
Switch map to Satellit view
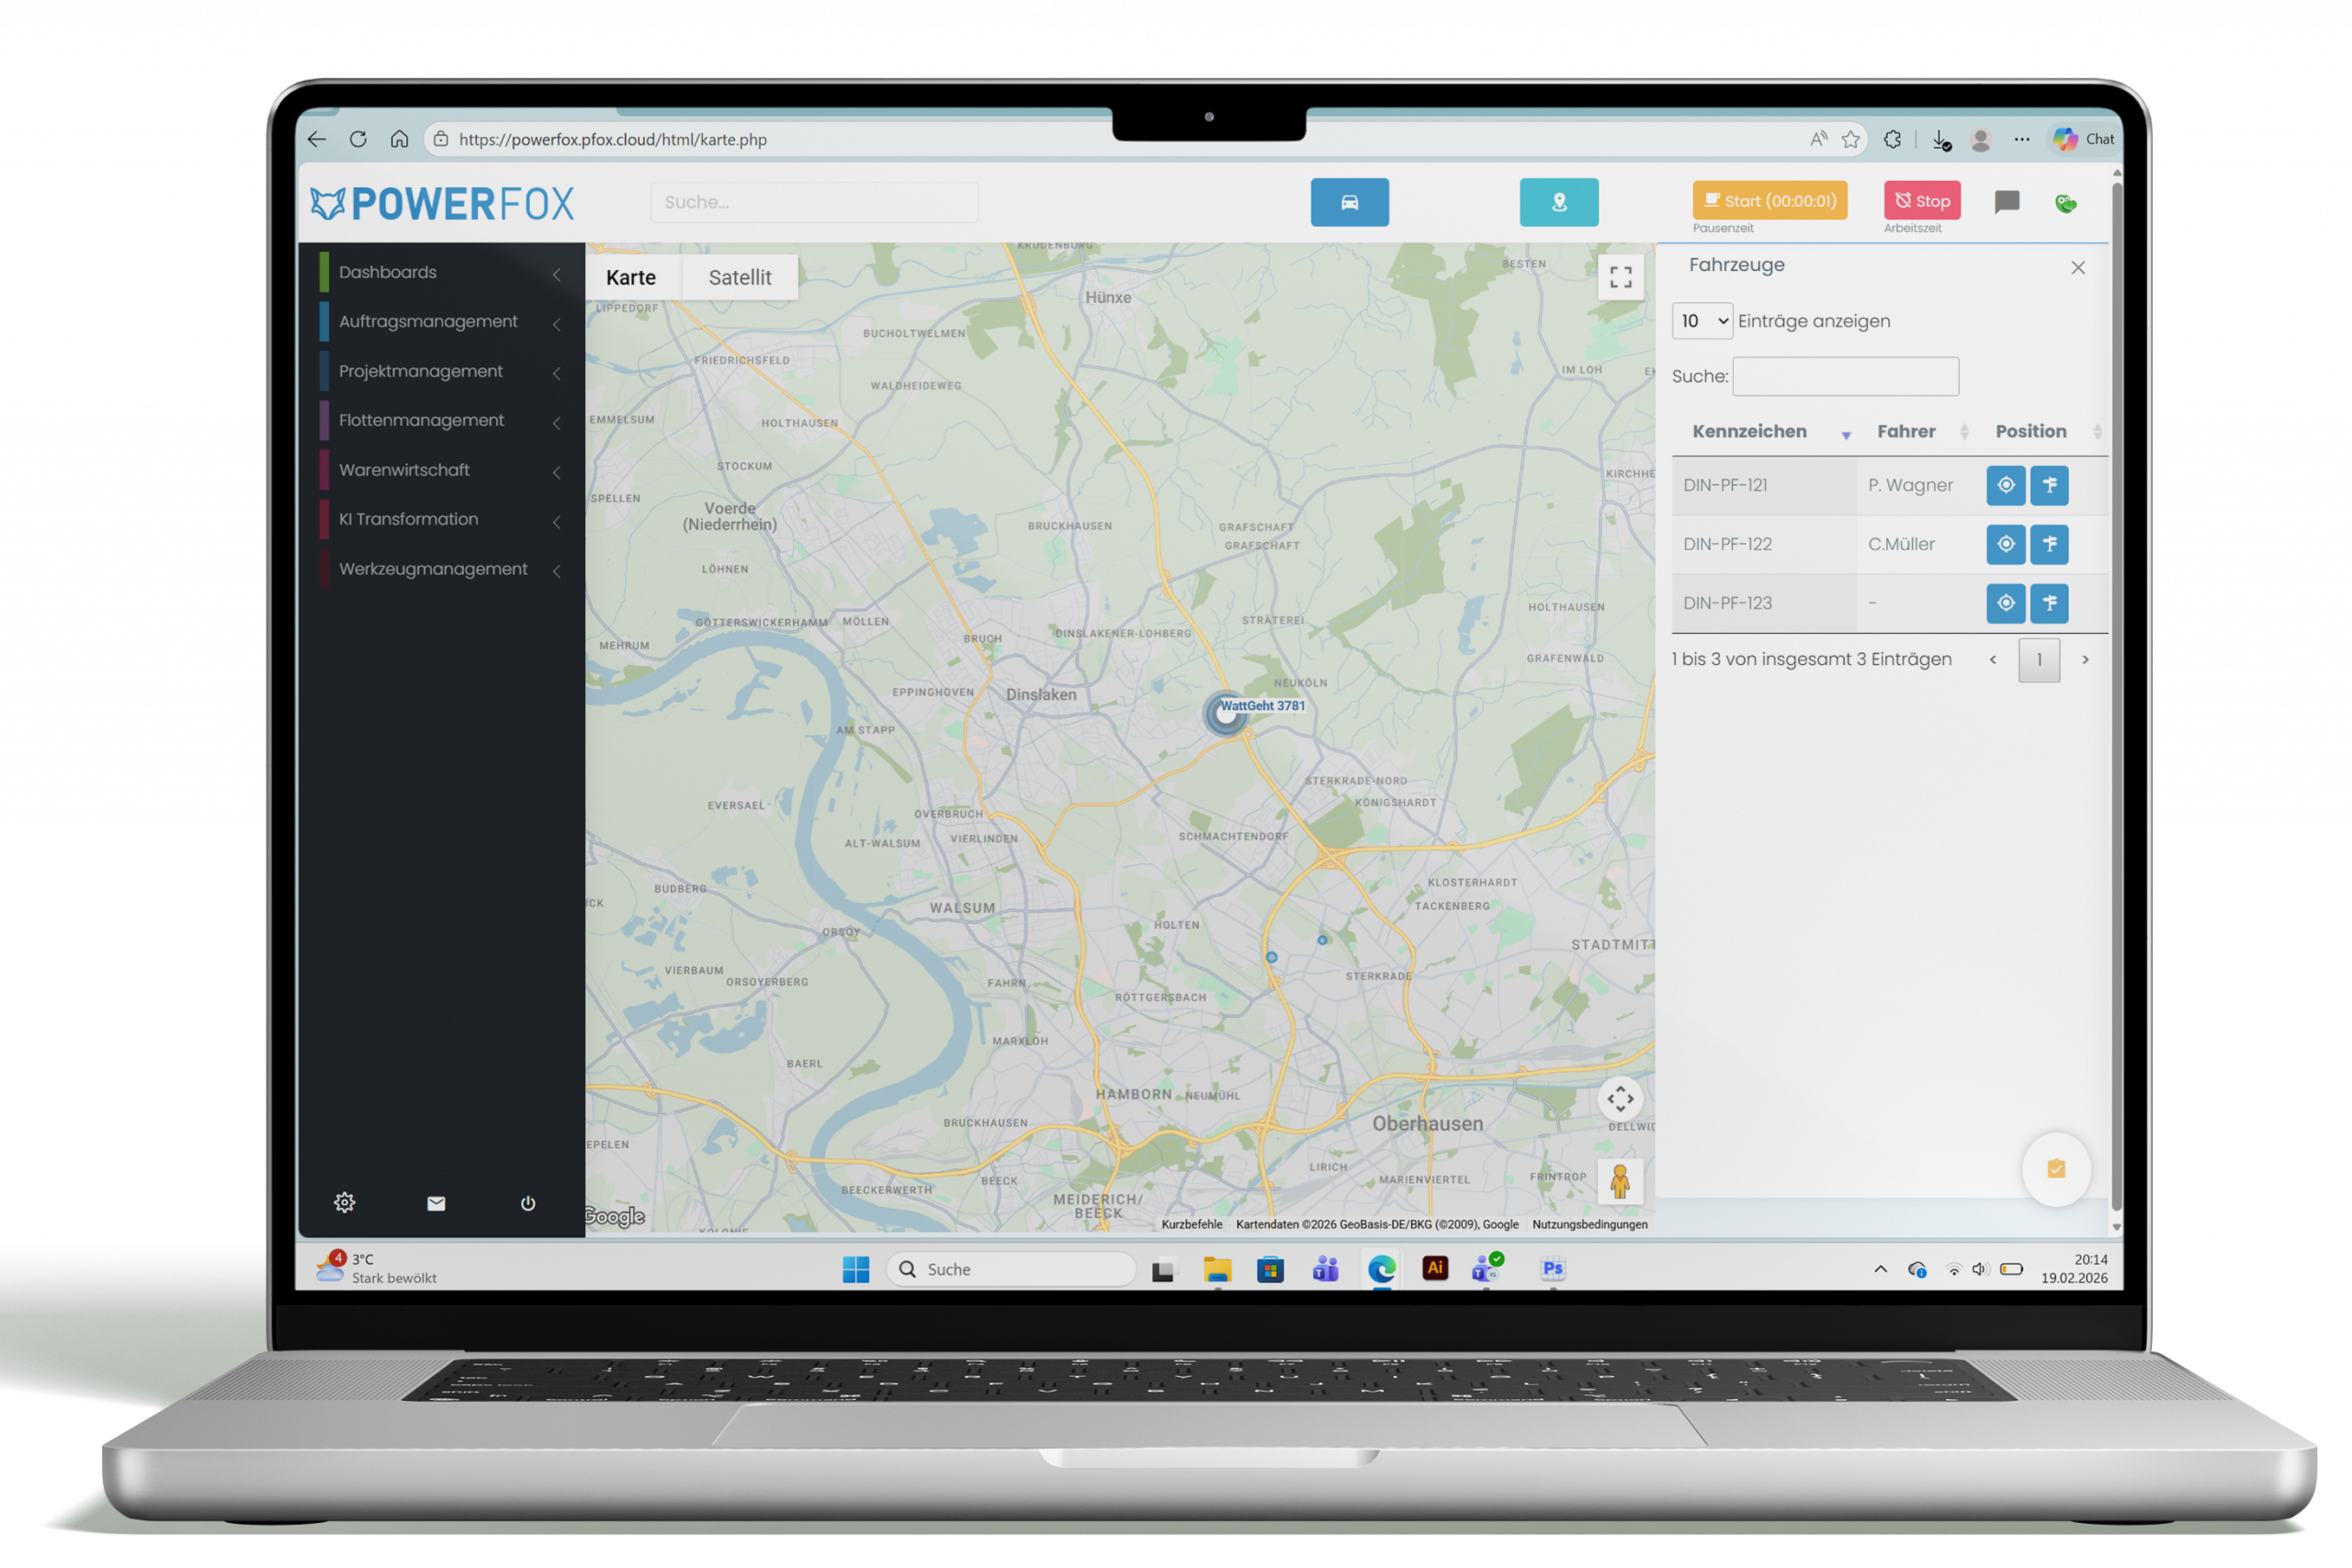click(x=739, y=277)
